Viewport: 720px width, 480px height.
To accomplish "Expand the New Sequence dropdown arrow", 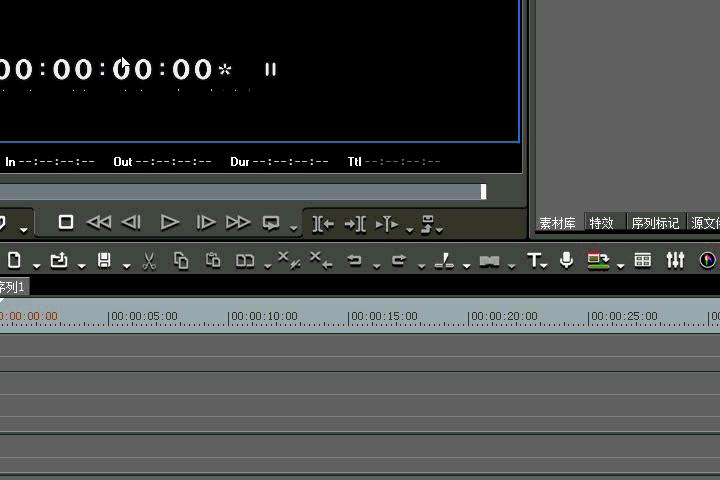I will (x=36, y=265).
